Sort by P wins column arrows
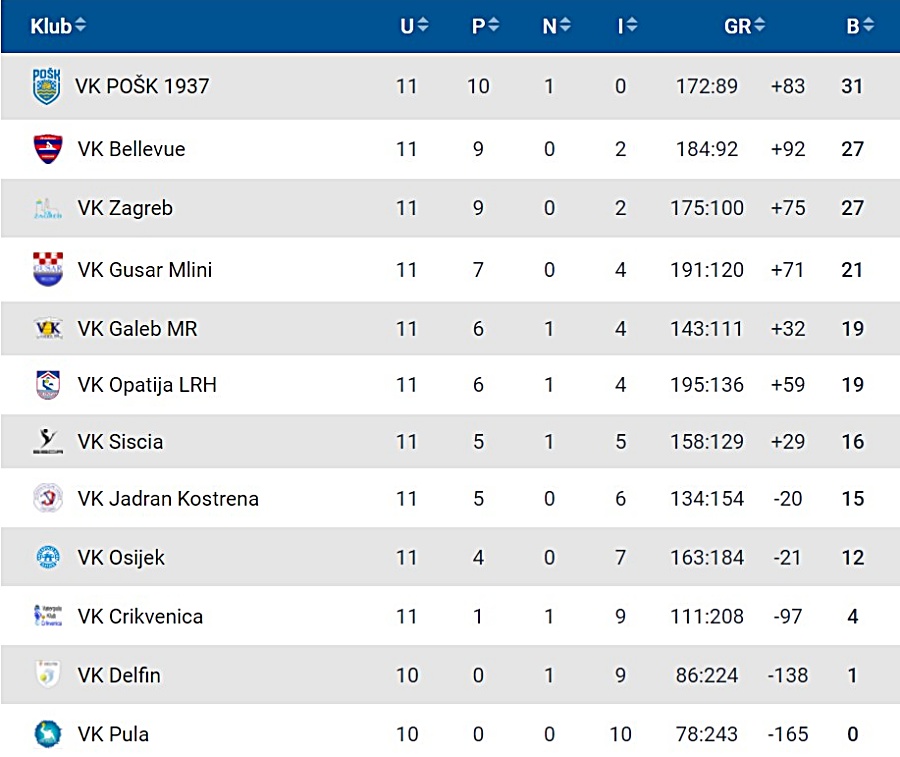This screenshot has width=900, height=757. click(494, 25)
